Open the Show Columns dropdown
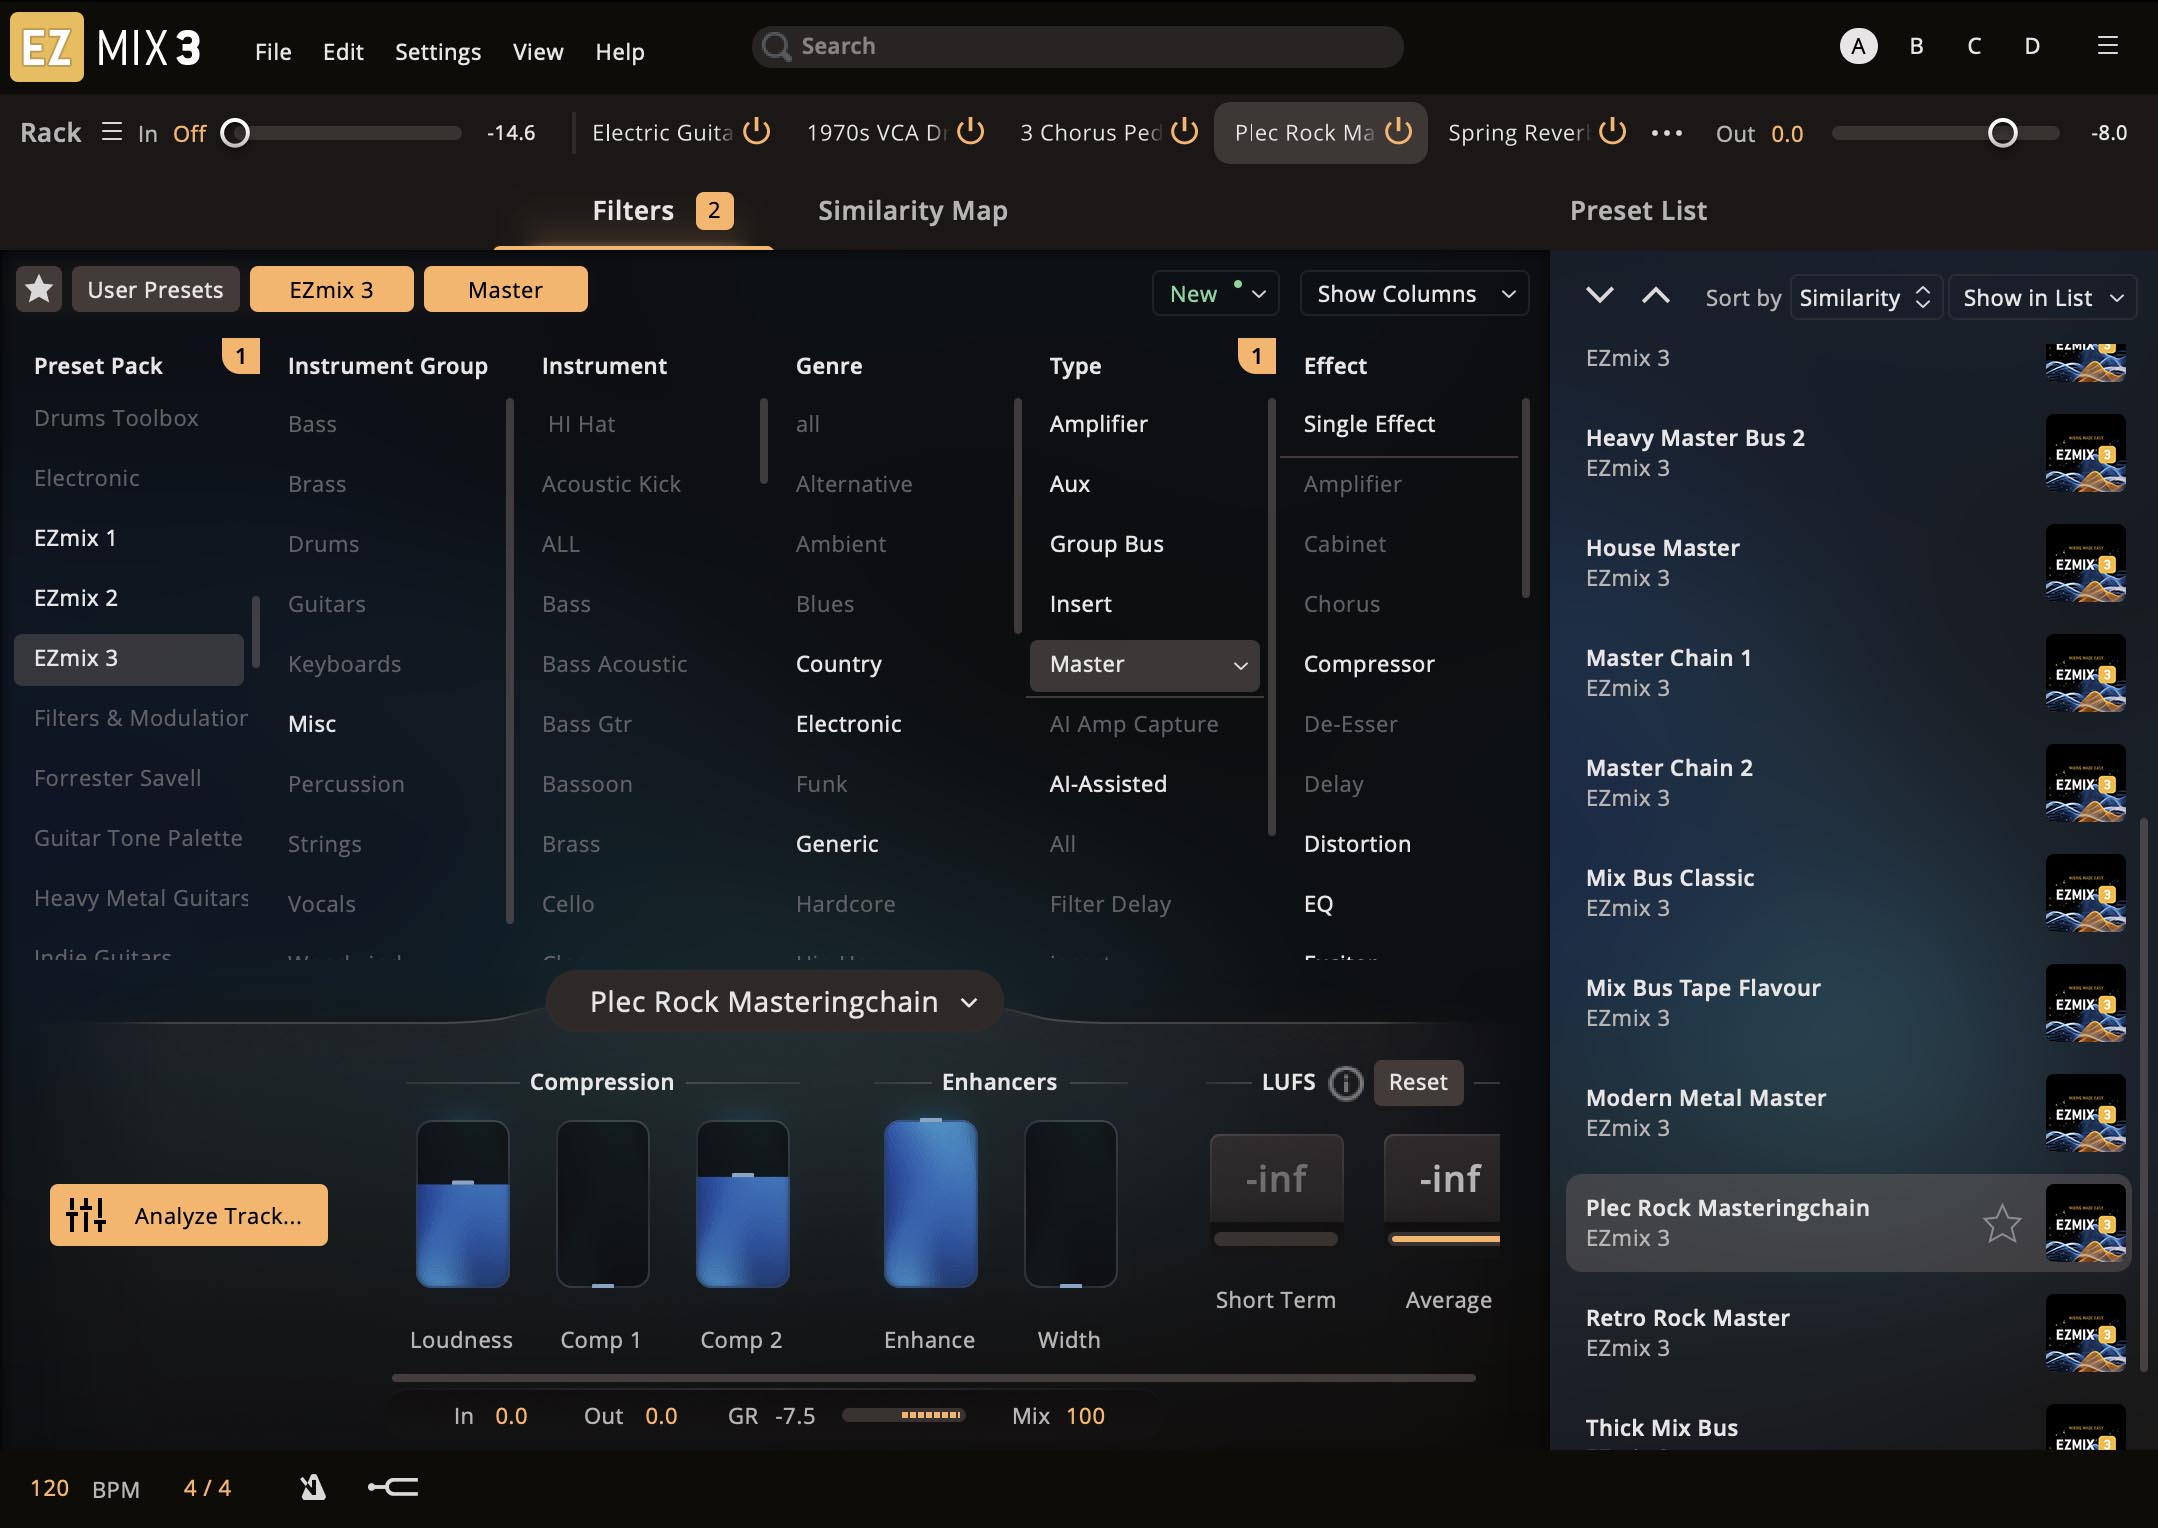This screenshot has height=1528, width=2158. [x=1414, y=293]
